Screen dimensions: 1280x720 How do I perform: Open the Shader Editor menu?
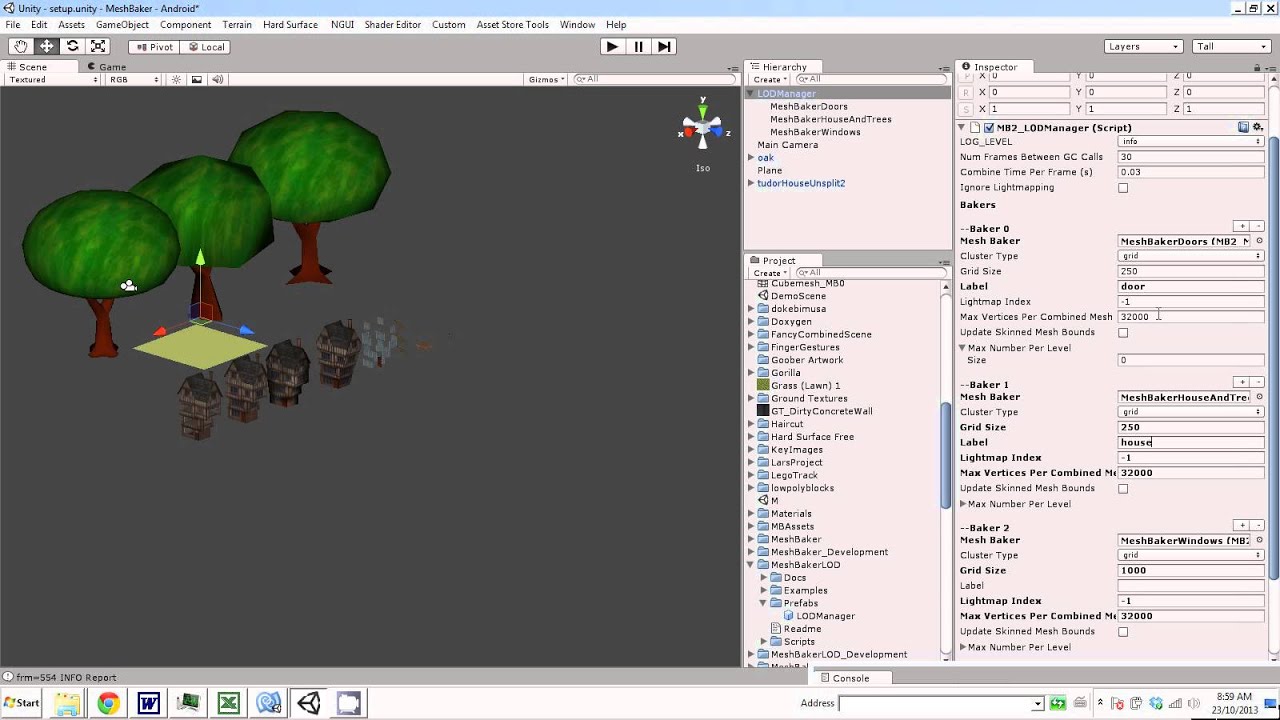(x=393, y=24)
